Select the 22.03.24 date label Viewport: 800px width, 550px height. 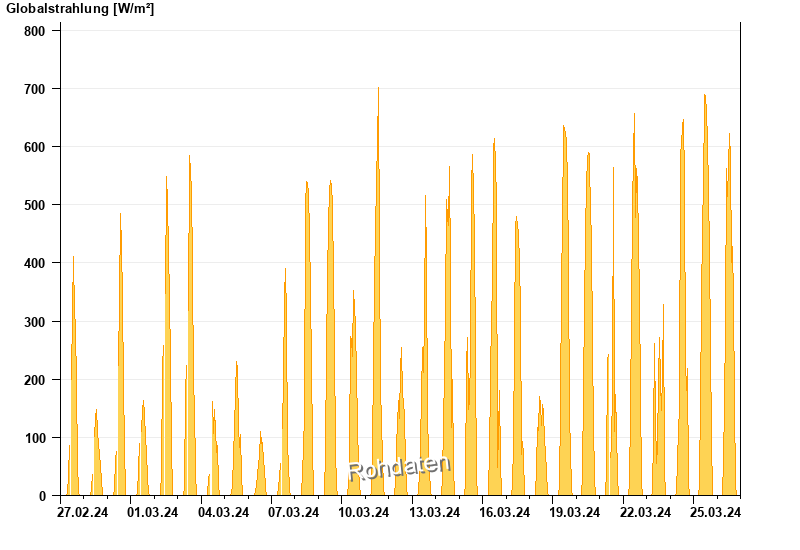click(645, 512)
